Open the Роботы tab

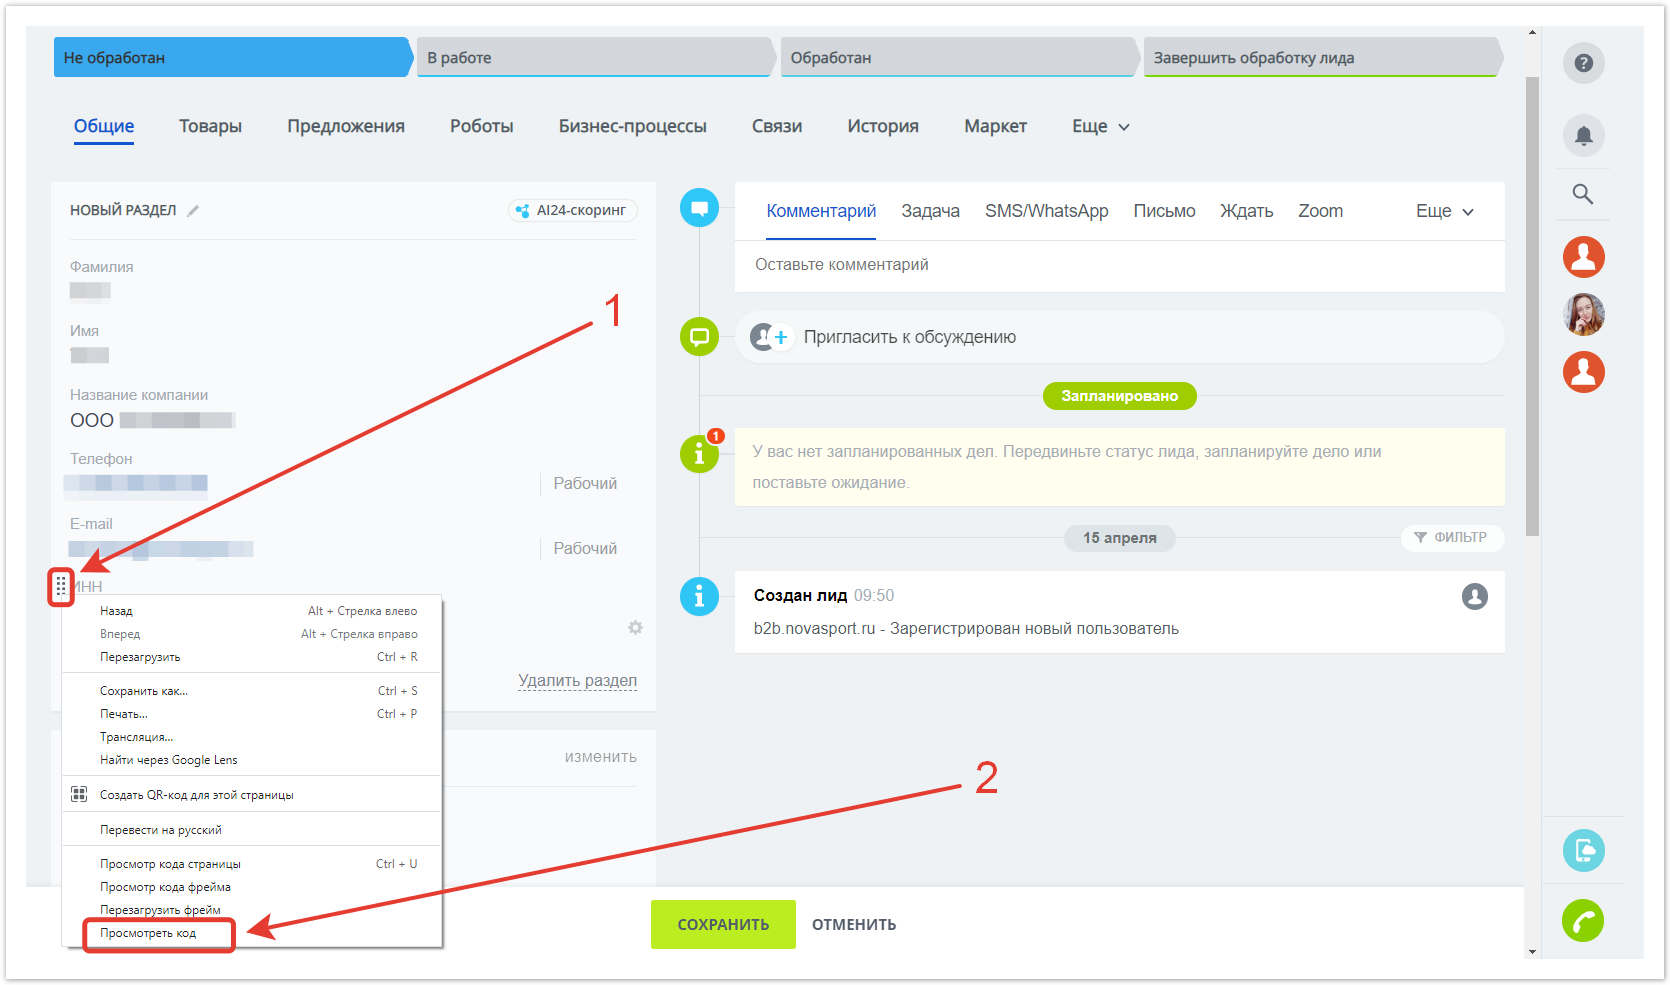[x=481, y=126]
